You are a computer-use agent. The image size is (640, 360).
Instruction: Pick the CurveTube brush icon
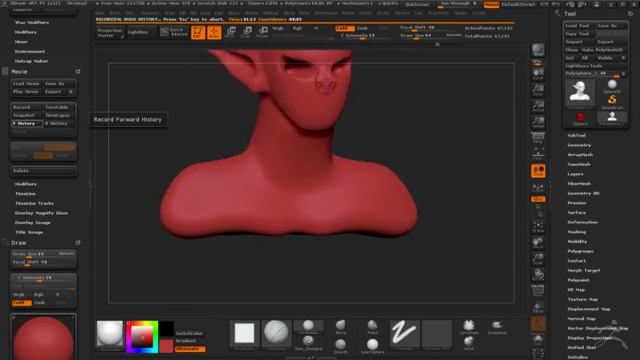(469, 327)
